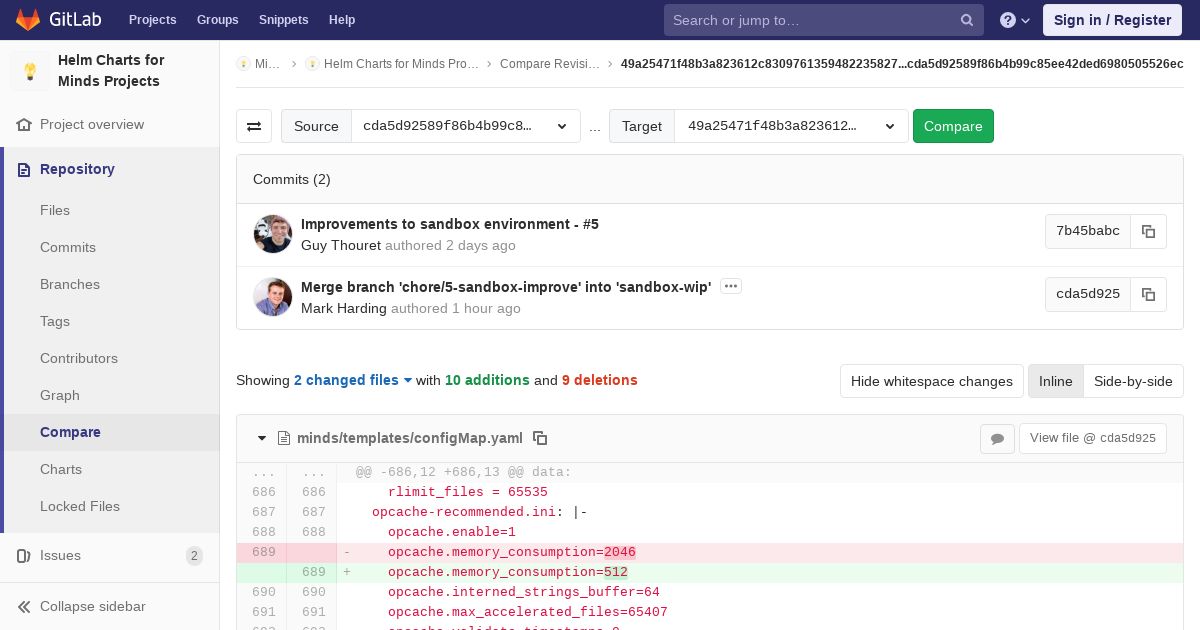Open Files in repository menu
Image resolution: width=1200 pixels, height=630 pixels.
55,210
